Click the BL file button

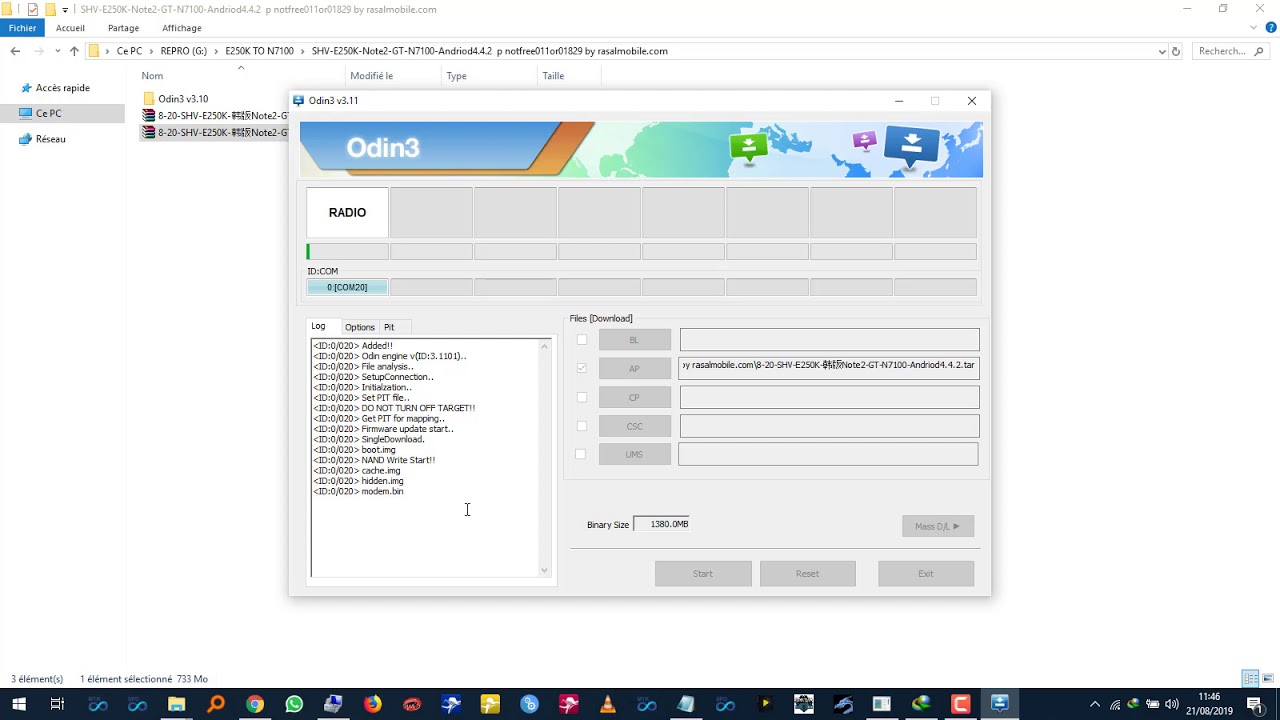coord(634,340)
